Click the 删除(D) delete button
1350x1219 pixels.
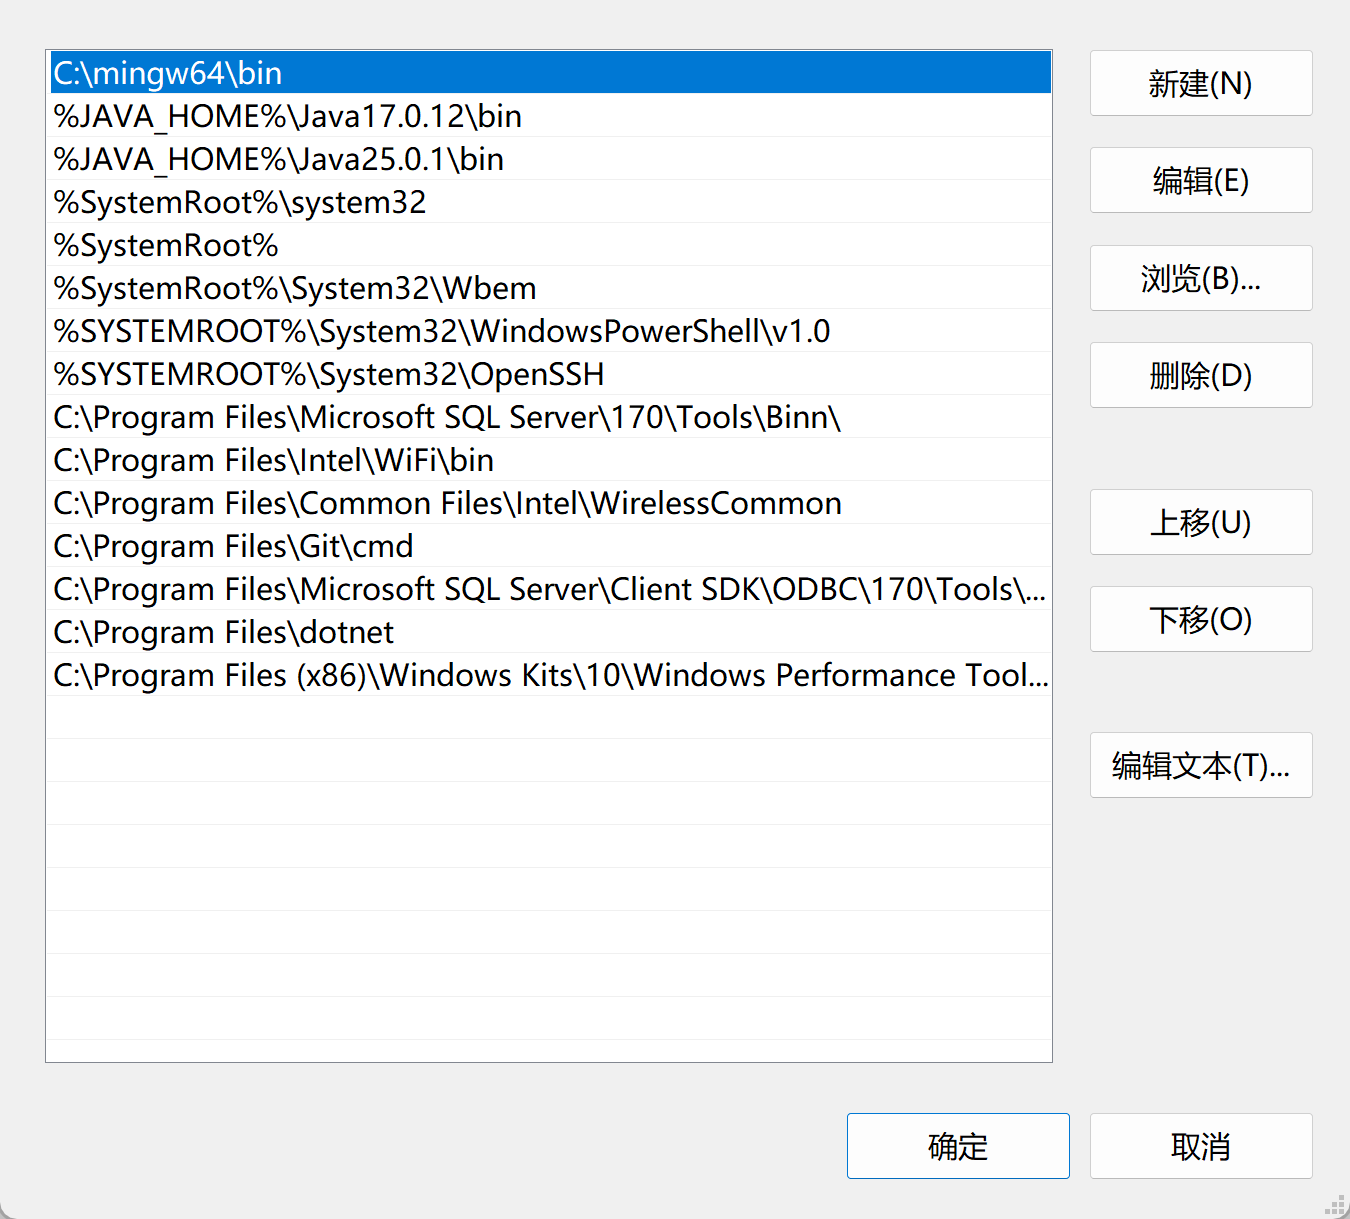(x=1201, y=375)
